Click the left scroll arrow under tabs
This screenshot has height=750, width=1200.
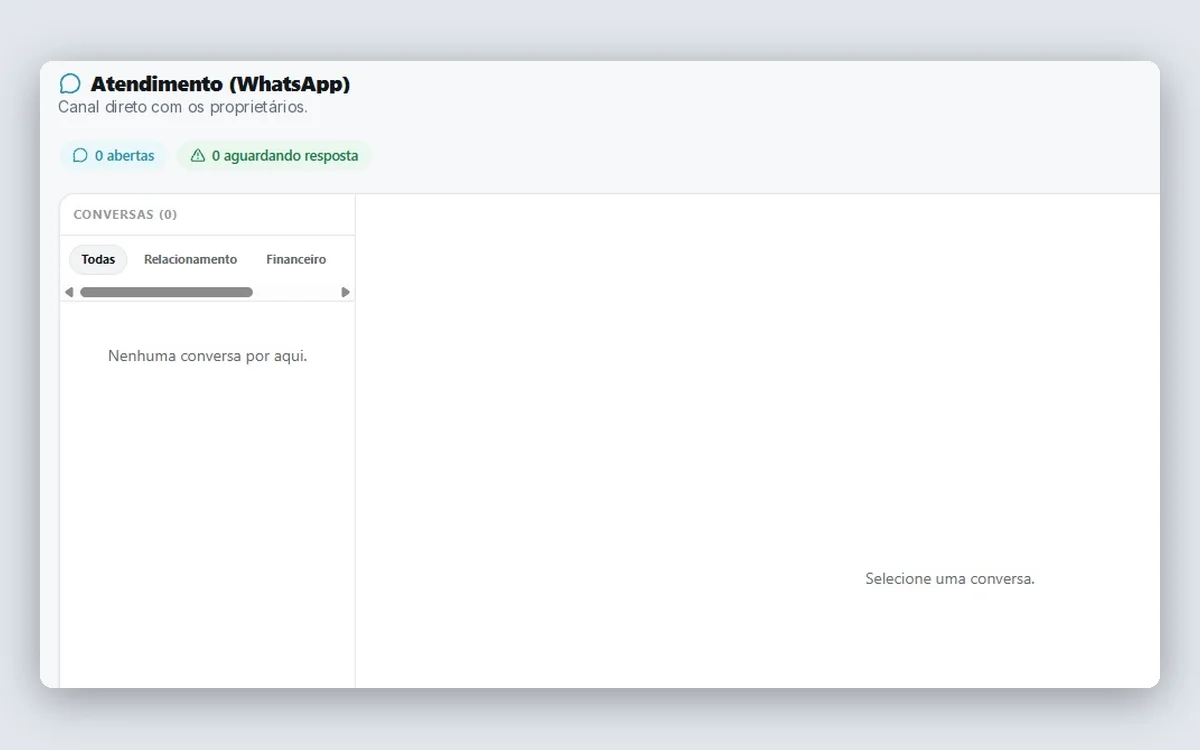point(69,292)
